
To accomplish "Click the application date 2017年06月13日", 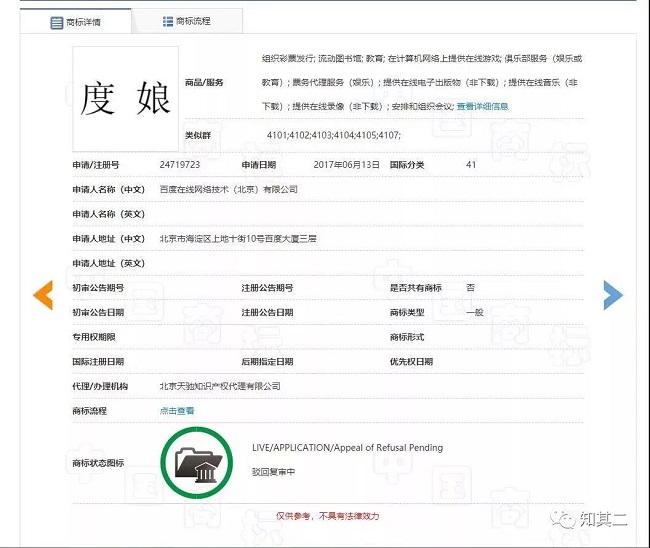I will click(345, 164).
